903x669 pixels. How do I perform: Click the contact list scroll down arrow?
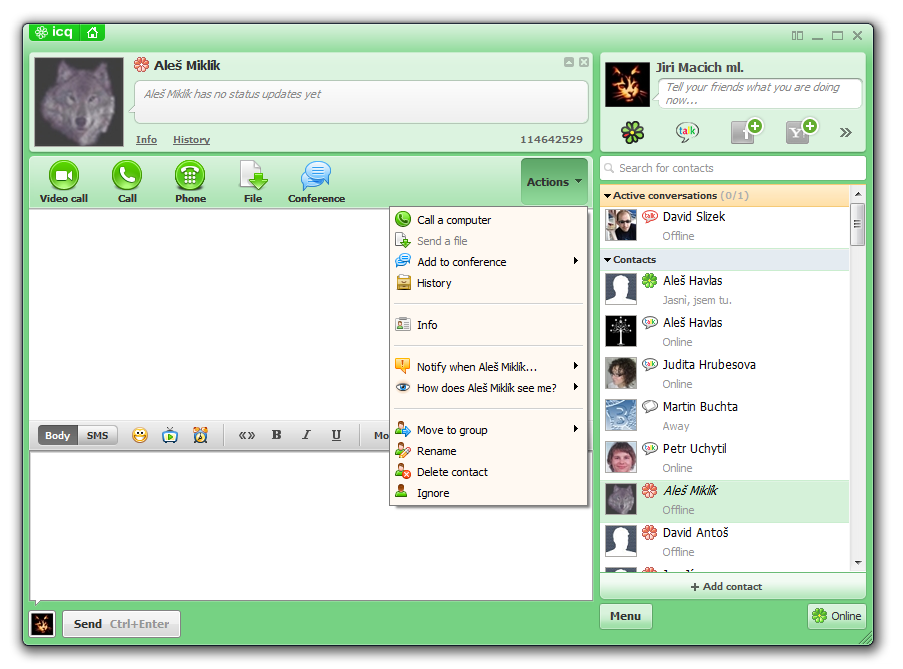[x=858, y=562]
